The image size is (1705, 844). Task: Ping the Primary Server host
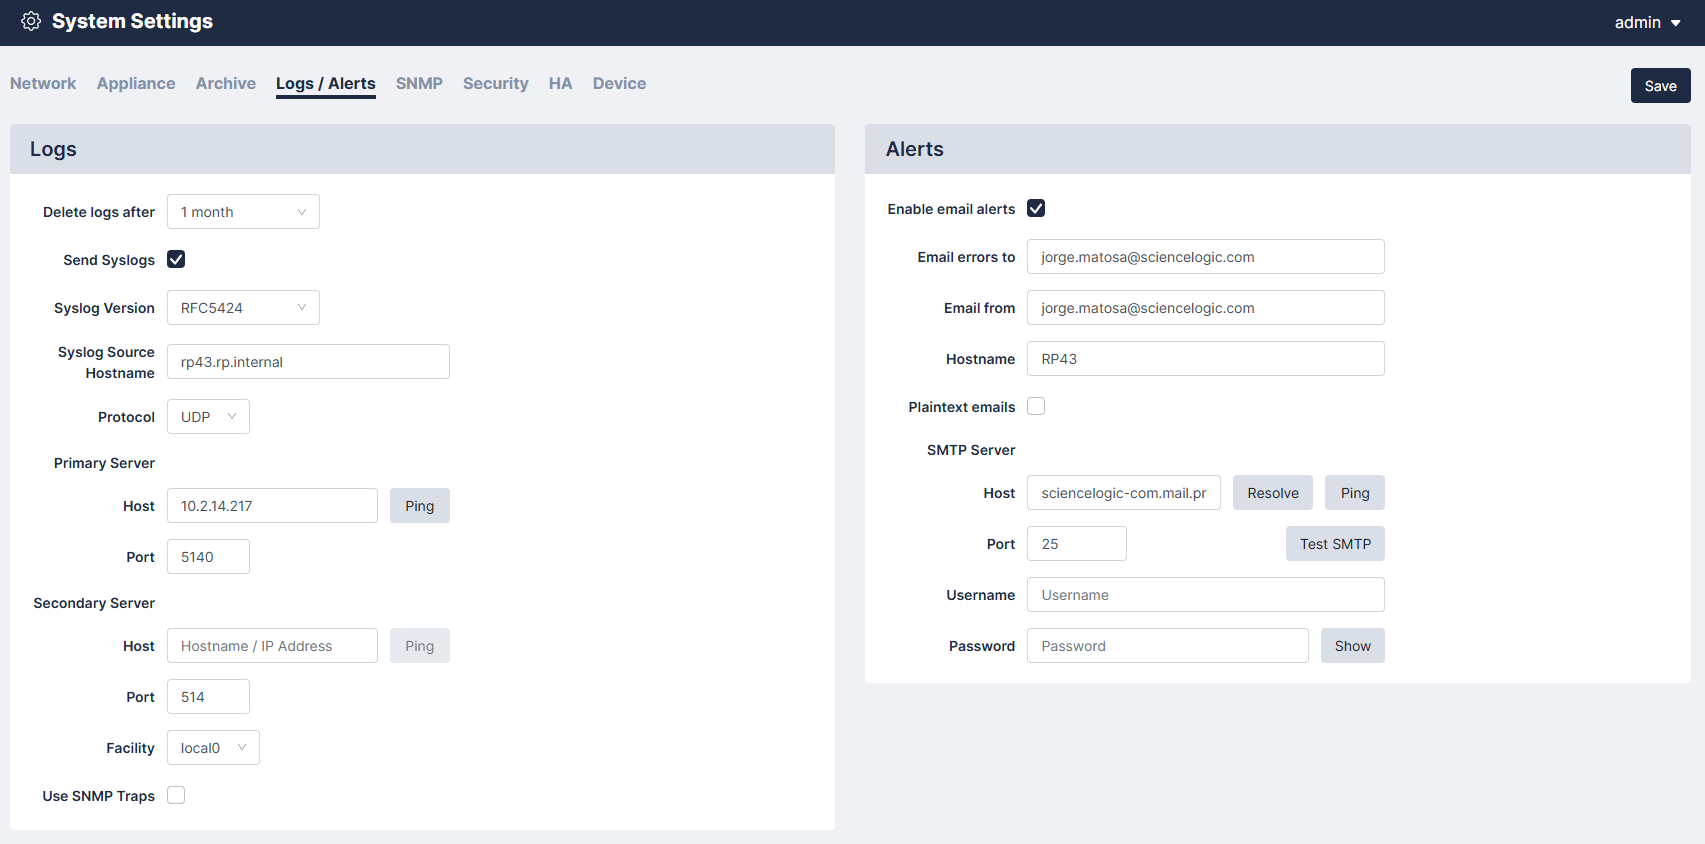click(419, 506)
